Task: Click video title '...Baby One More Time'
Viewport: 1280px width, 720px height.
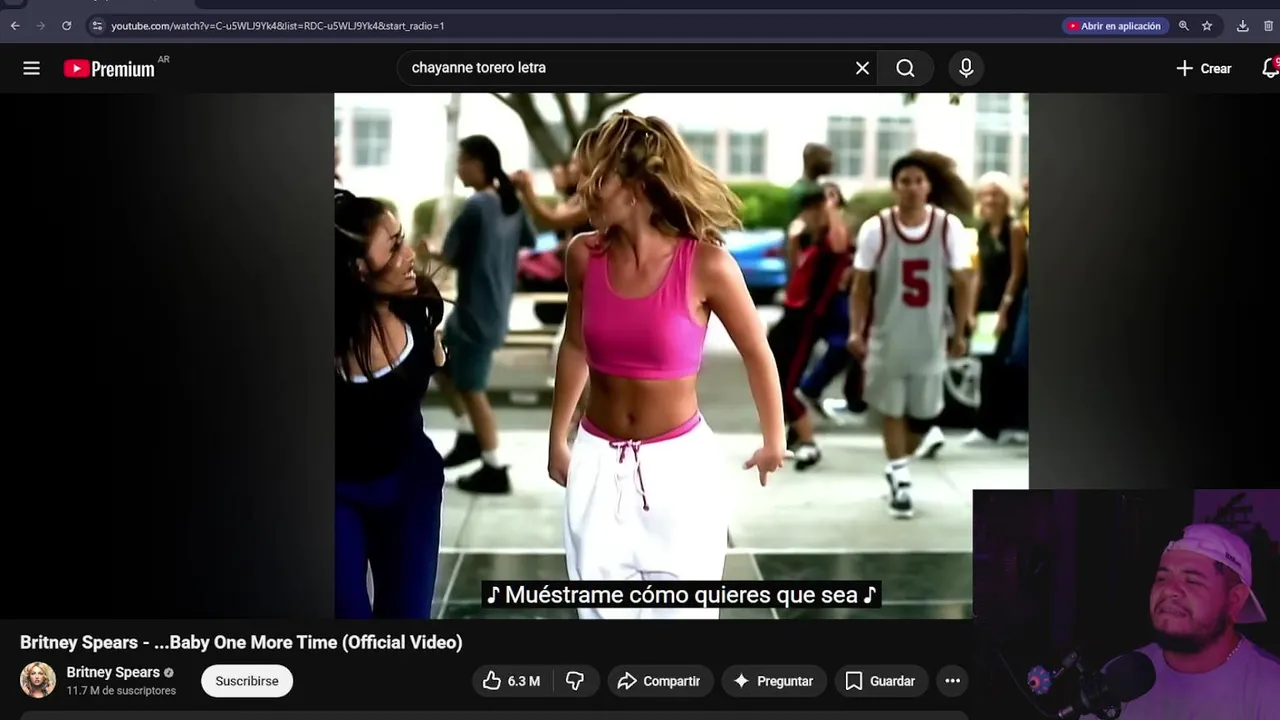Action: pos(241,642)
